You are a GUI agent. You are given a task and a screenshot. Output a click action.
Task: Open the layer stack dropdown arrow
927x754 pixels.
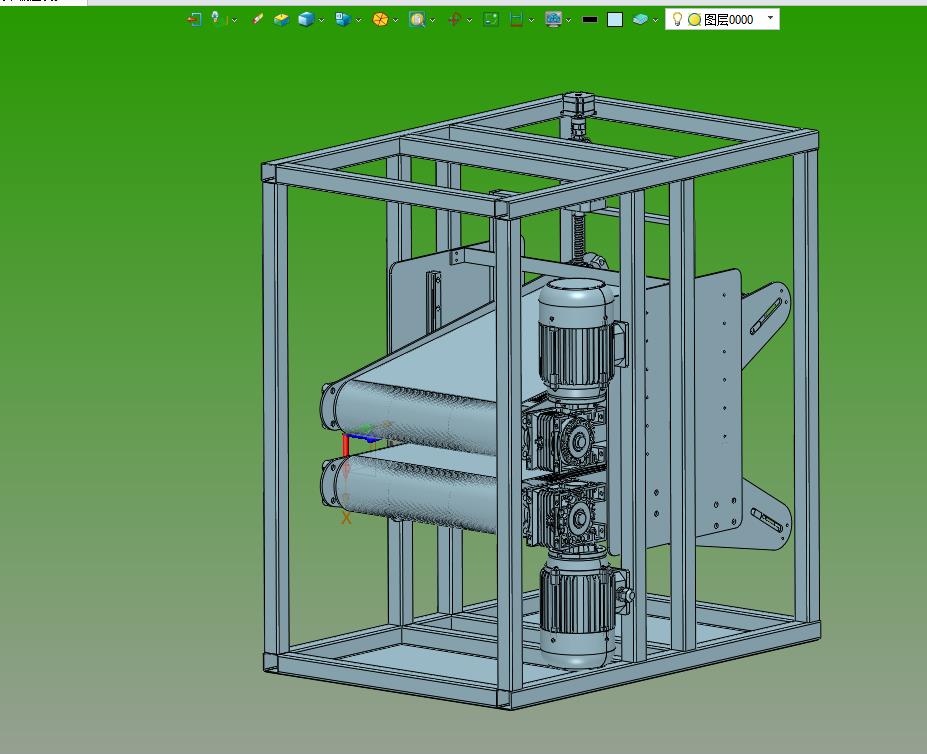pyautogui.click(x=656, y=20)
